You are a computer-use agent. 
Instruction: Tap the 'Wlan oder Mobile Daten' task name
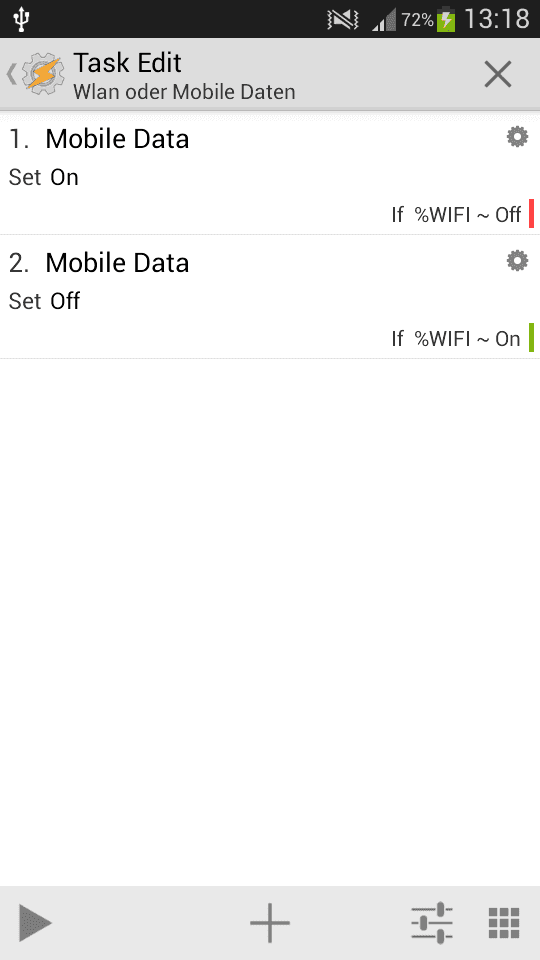tap(184, 92)
